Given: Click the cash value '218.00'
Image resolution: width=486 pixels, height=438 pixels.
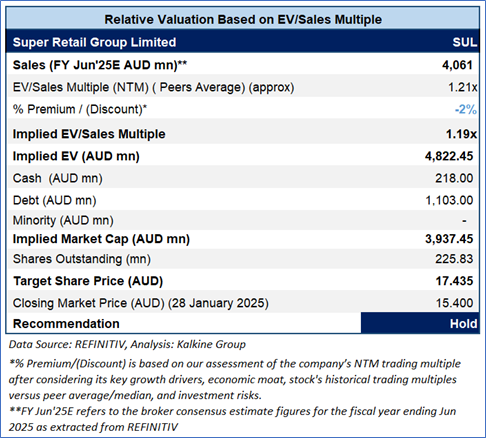Looking at the screenshot, I should [454, 178].
